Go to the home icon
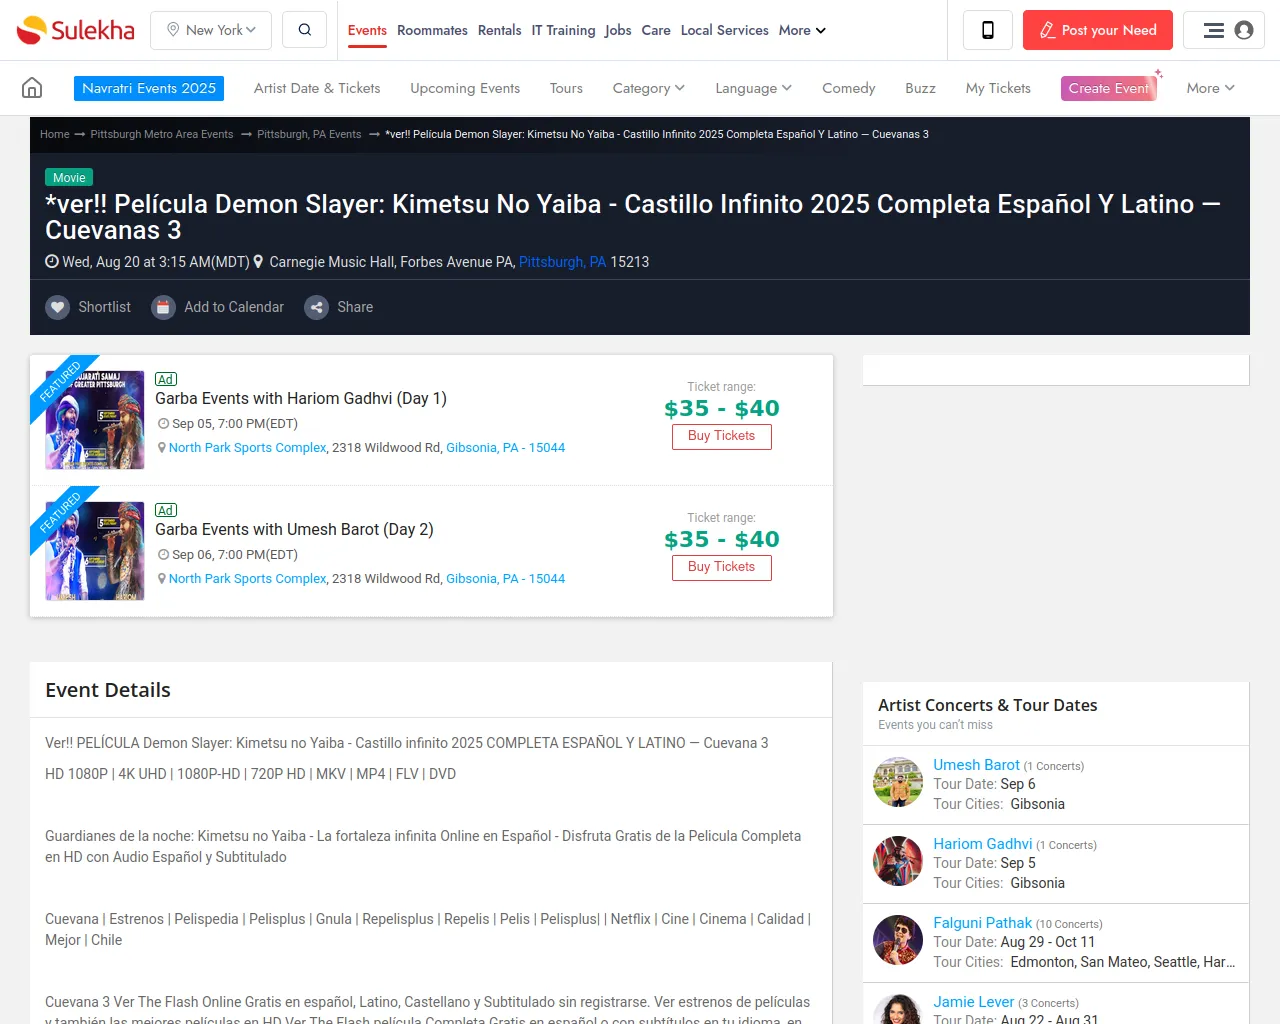The width and height of the screenshot is (1280, 1024). pos(32,88)
